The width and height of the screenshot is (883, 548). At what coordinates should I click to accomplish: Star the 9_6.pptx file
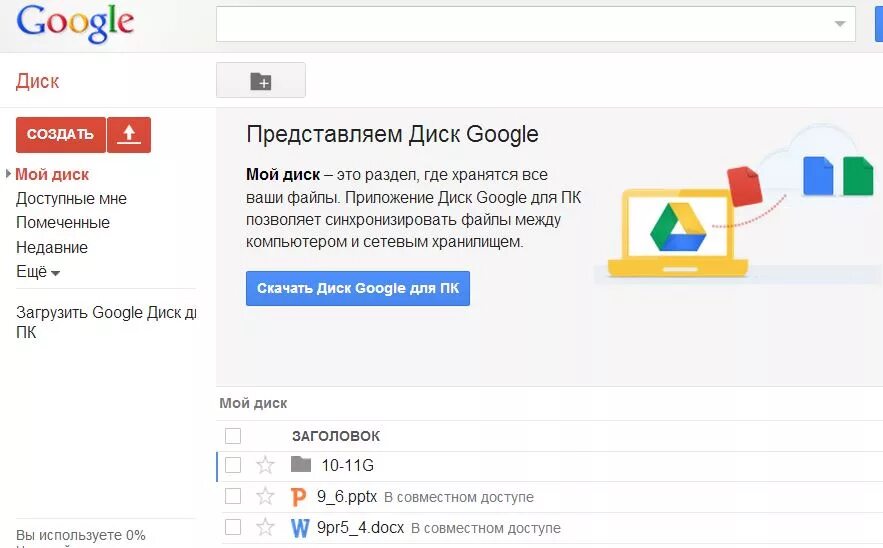[265, 496]
